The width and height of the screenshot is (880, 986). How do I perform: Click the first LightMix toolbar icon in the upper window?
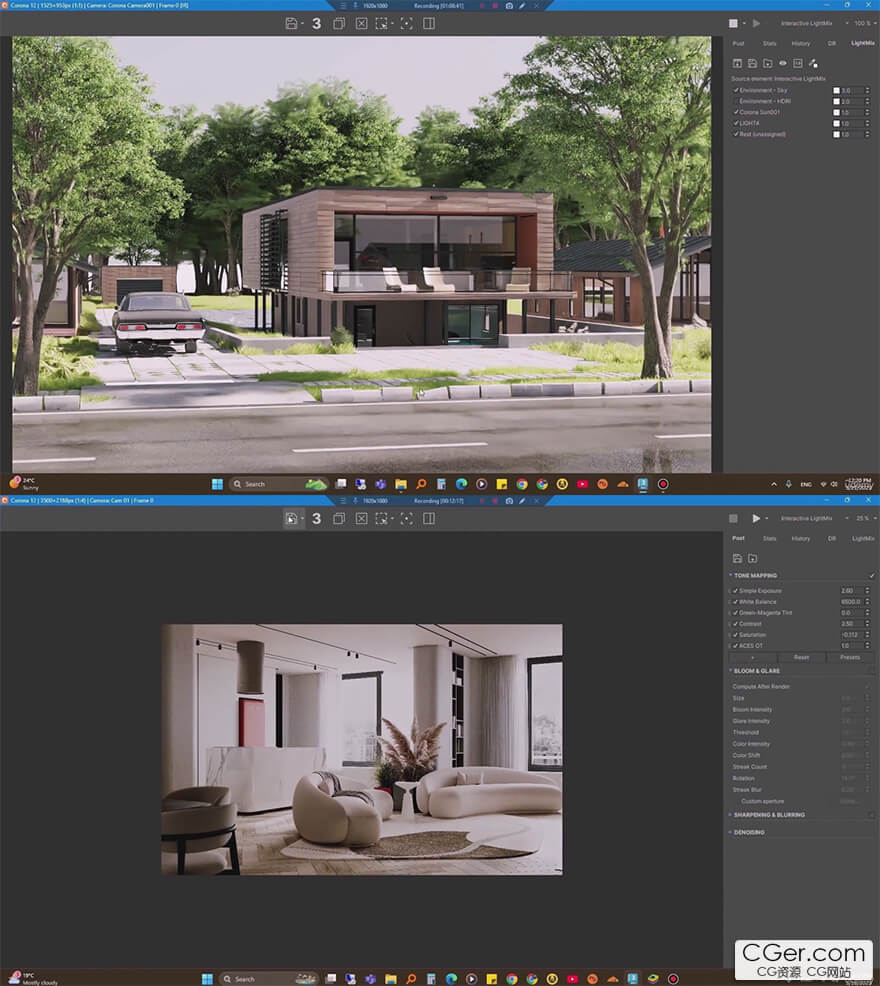[737, 64]
